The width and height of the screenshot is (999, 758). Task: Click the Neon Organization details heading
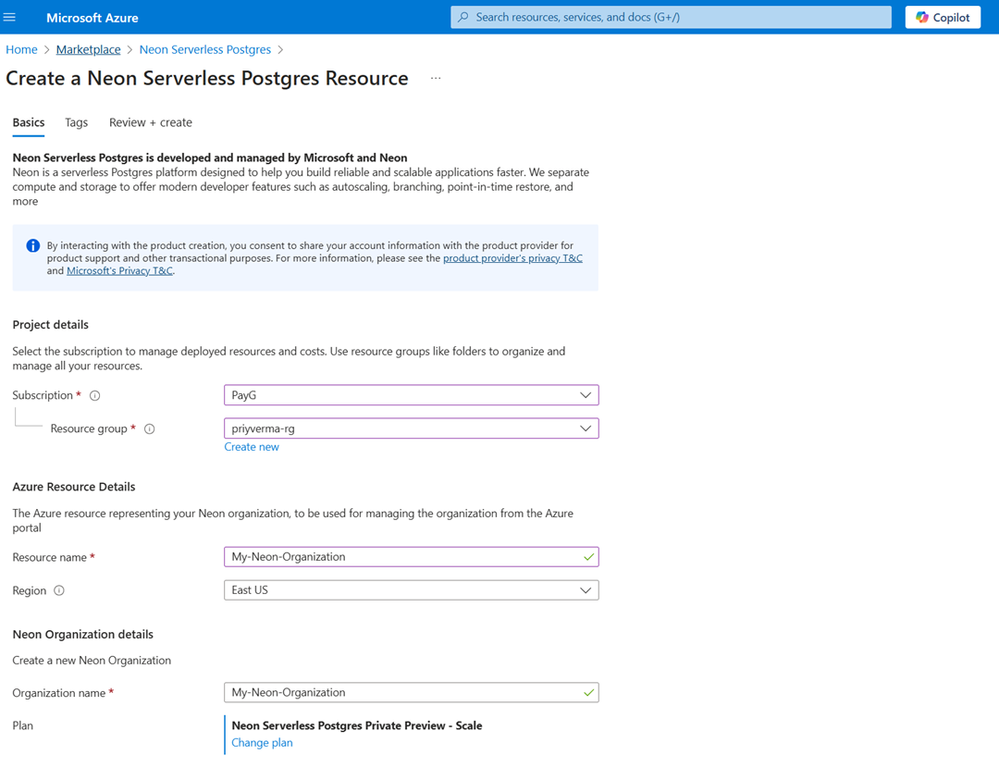83,634
